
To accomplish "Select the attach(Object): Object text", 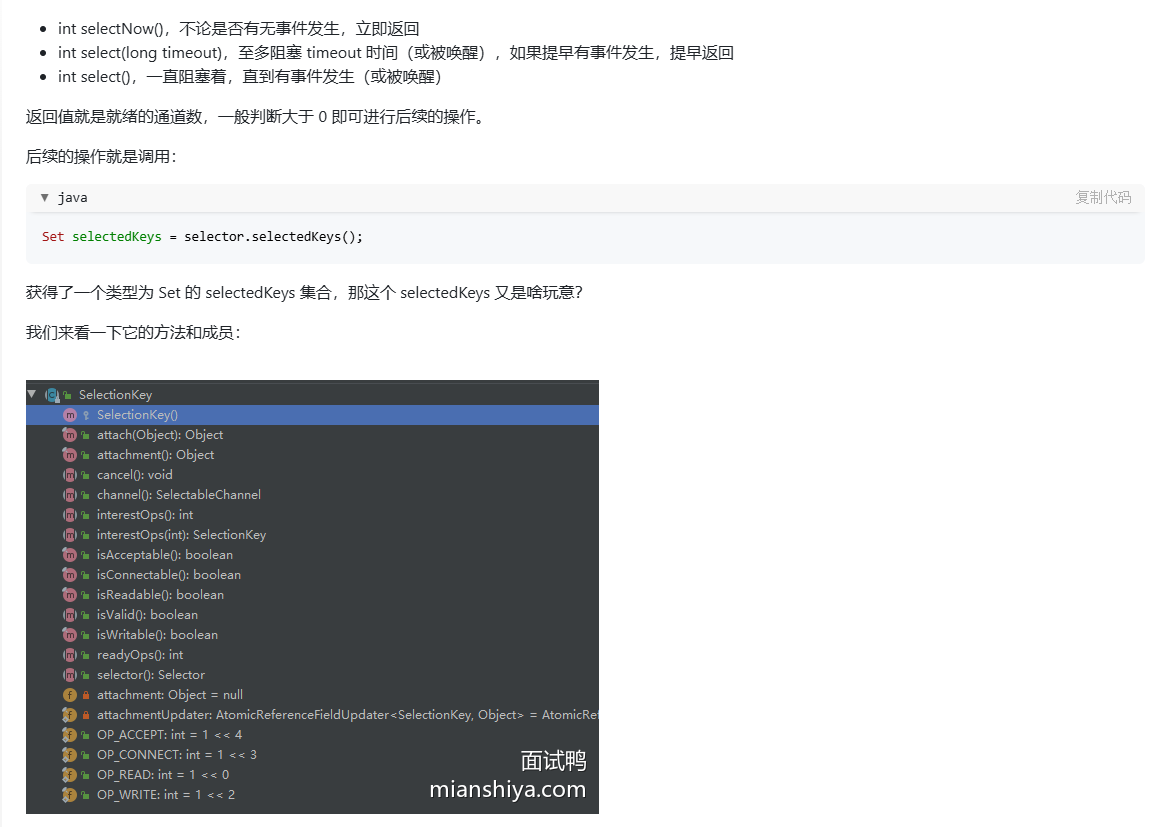I will click(159, 435).
